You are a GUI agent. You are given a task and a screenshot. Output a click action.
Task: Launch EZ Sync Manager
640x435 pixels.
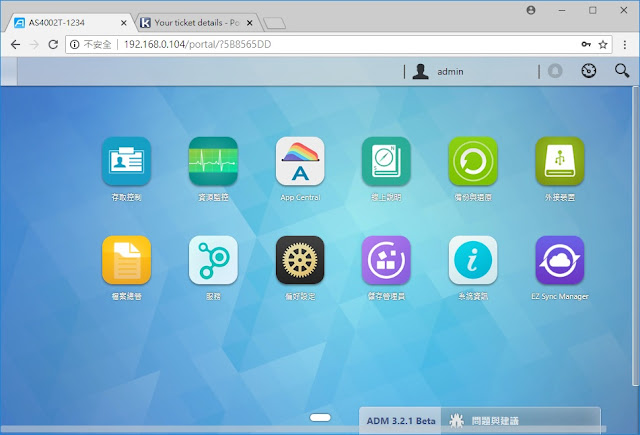click(560, 260)
